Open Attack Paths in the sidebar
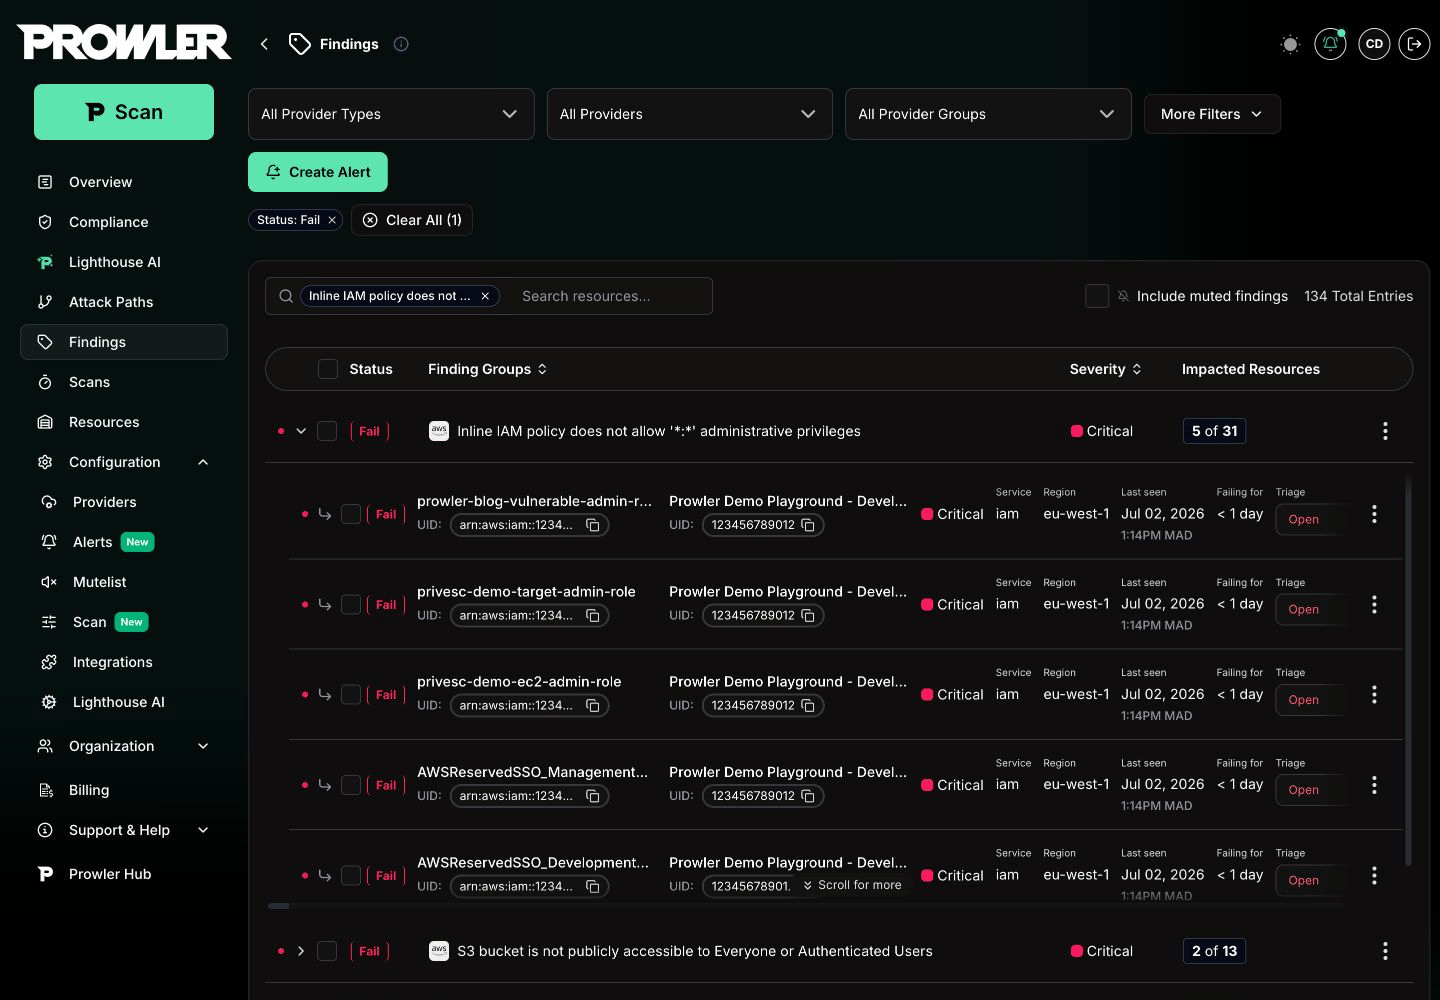 (124, 302)
